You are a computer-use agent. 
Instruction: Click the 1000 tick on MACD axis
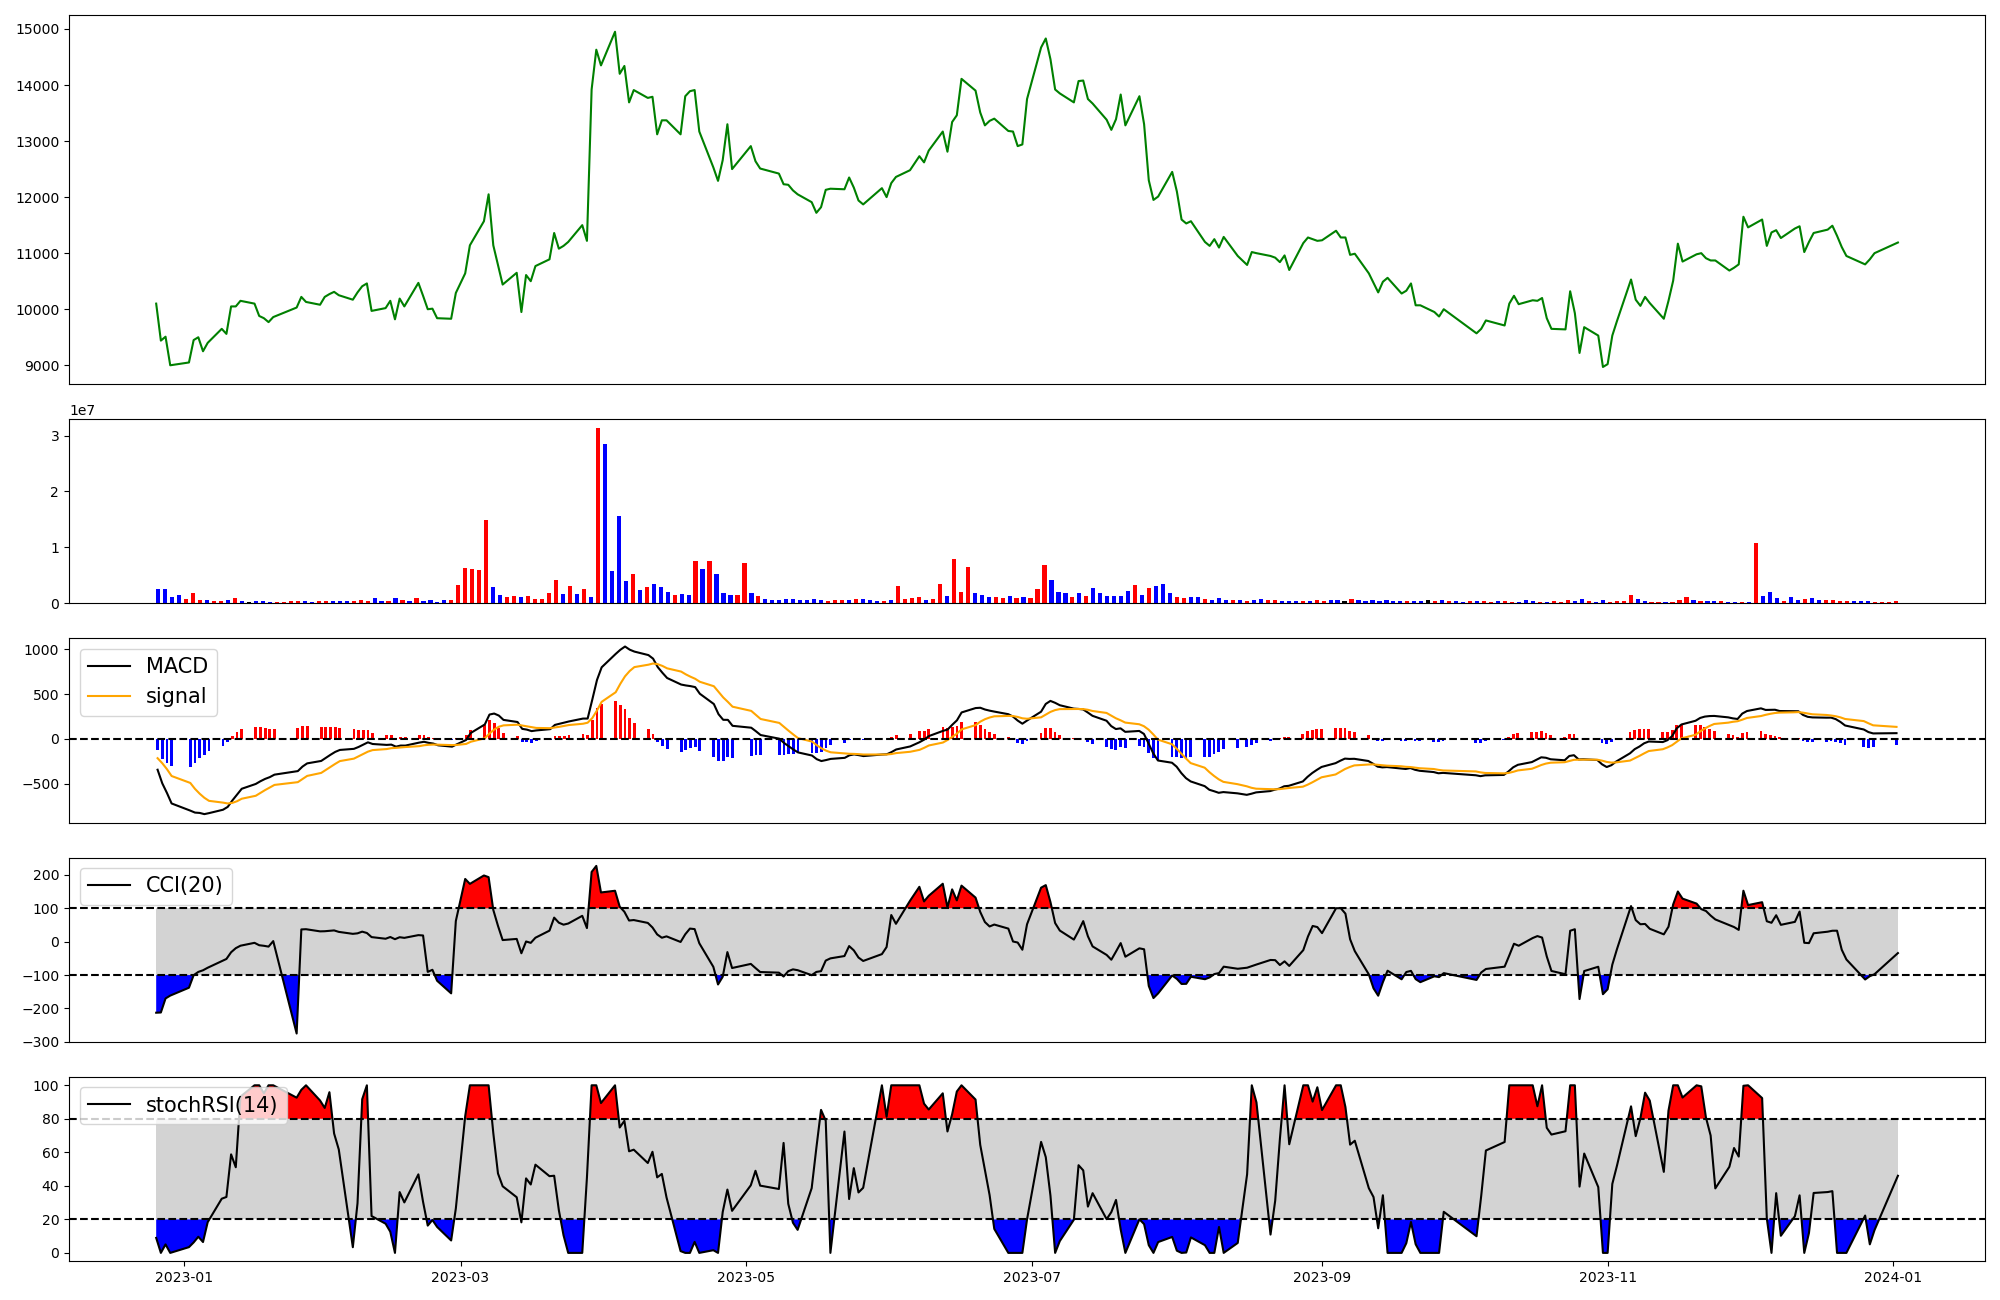(42, 650)
